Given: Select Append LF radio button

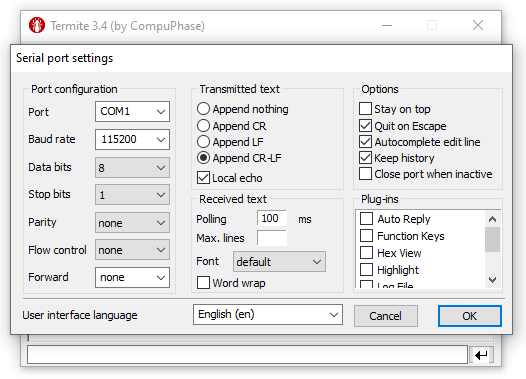Looking at the screenshot, I should click(203, 142).
